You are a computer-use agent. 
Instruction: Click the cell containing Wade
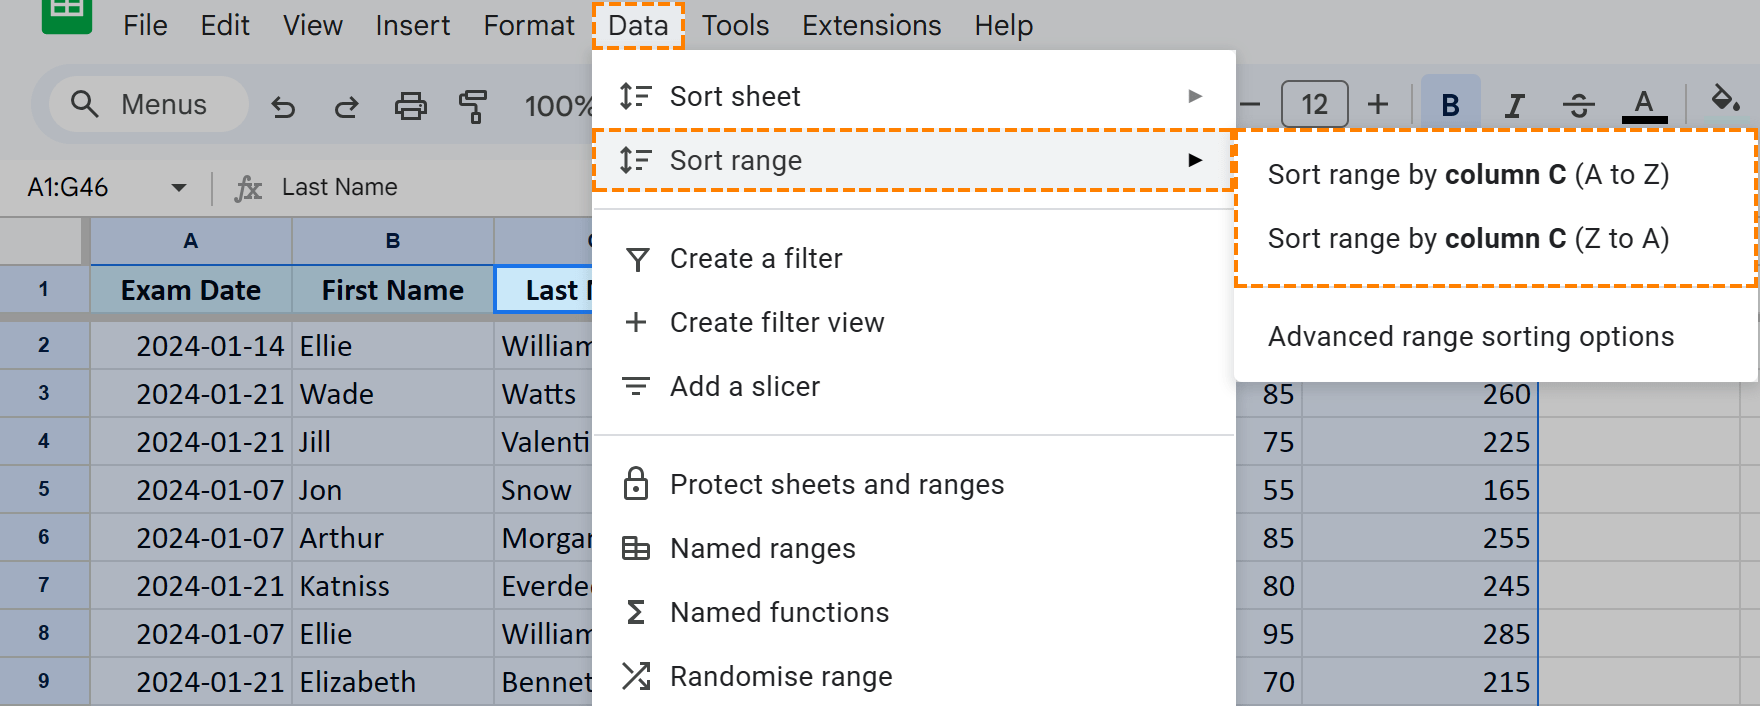pyautogui.click(x=393, y=394)
